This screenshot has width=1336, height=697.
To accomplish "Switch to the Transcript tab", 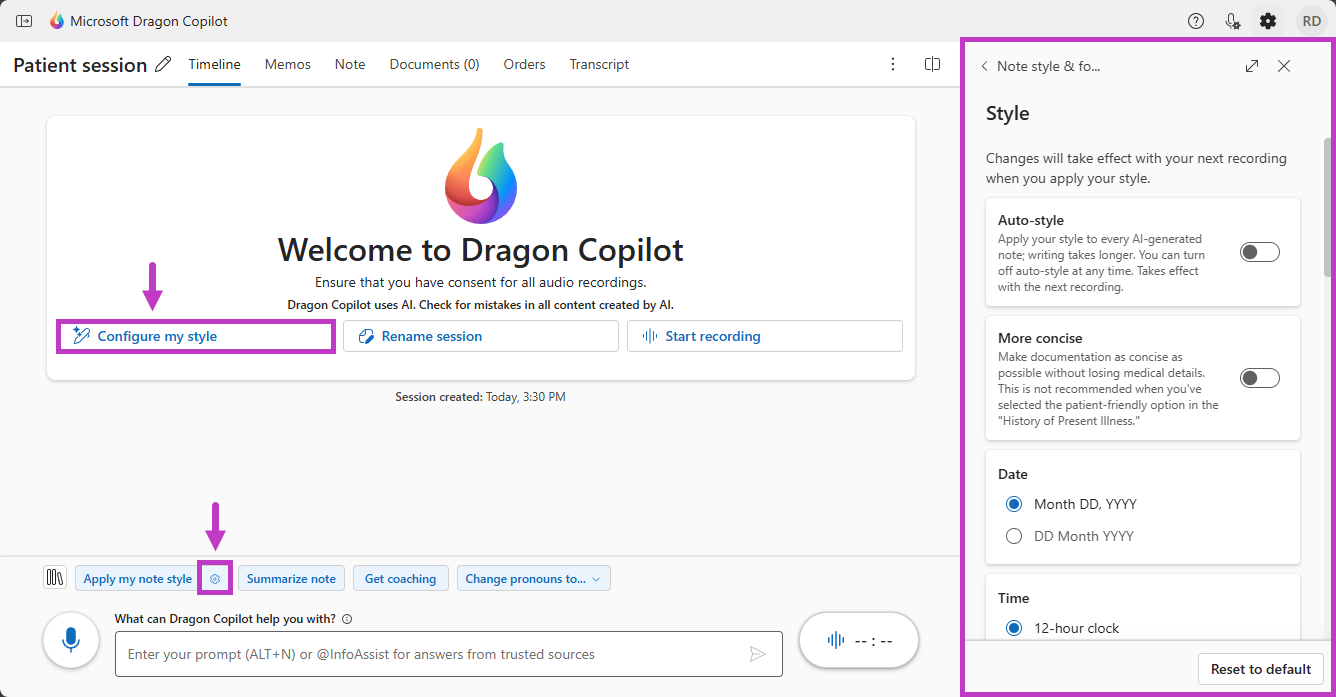I will coord(599,64).
